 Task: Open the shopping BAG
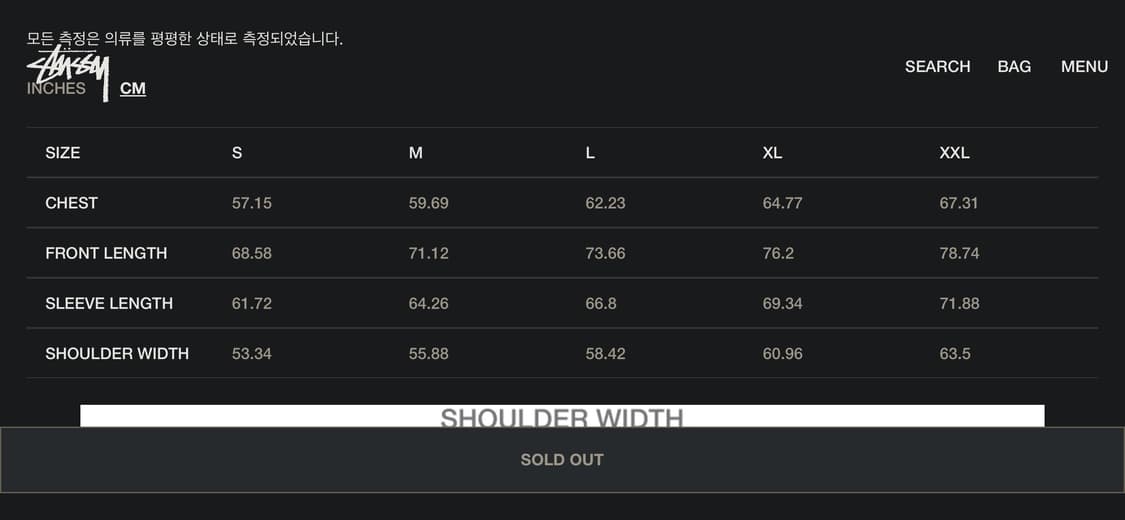(x=1014, y=67)
